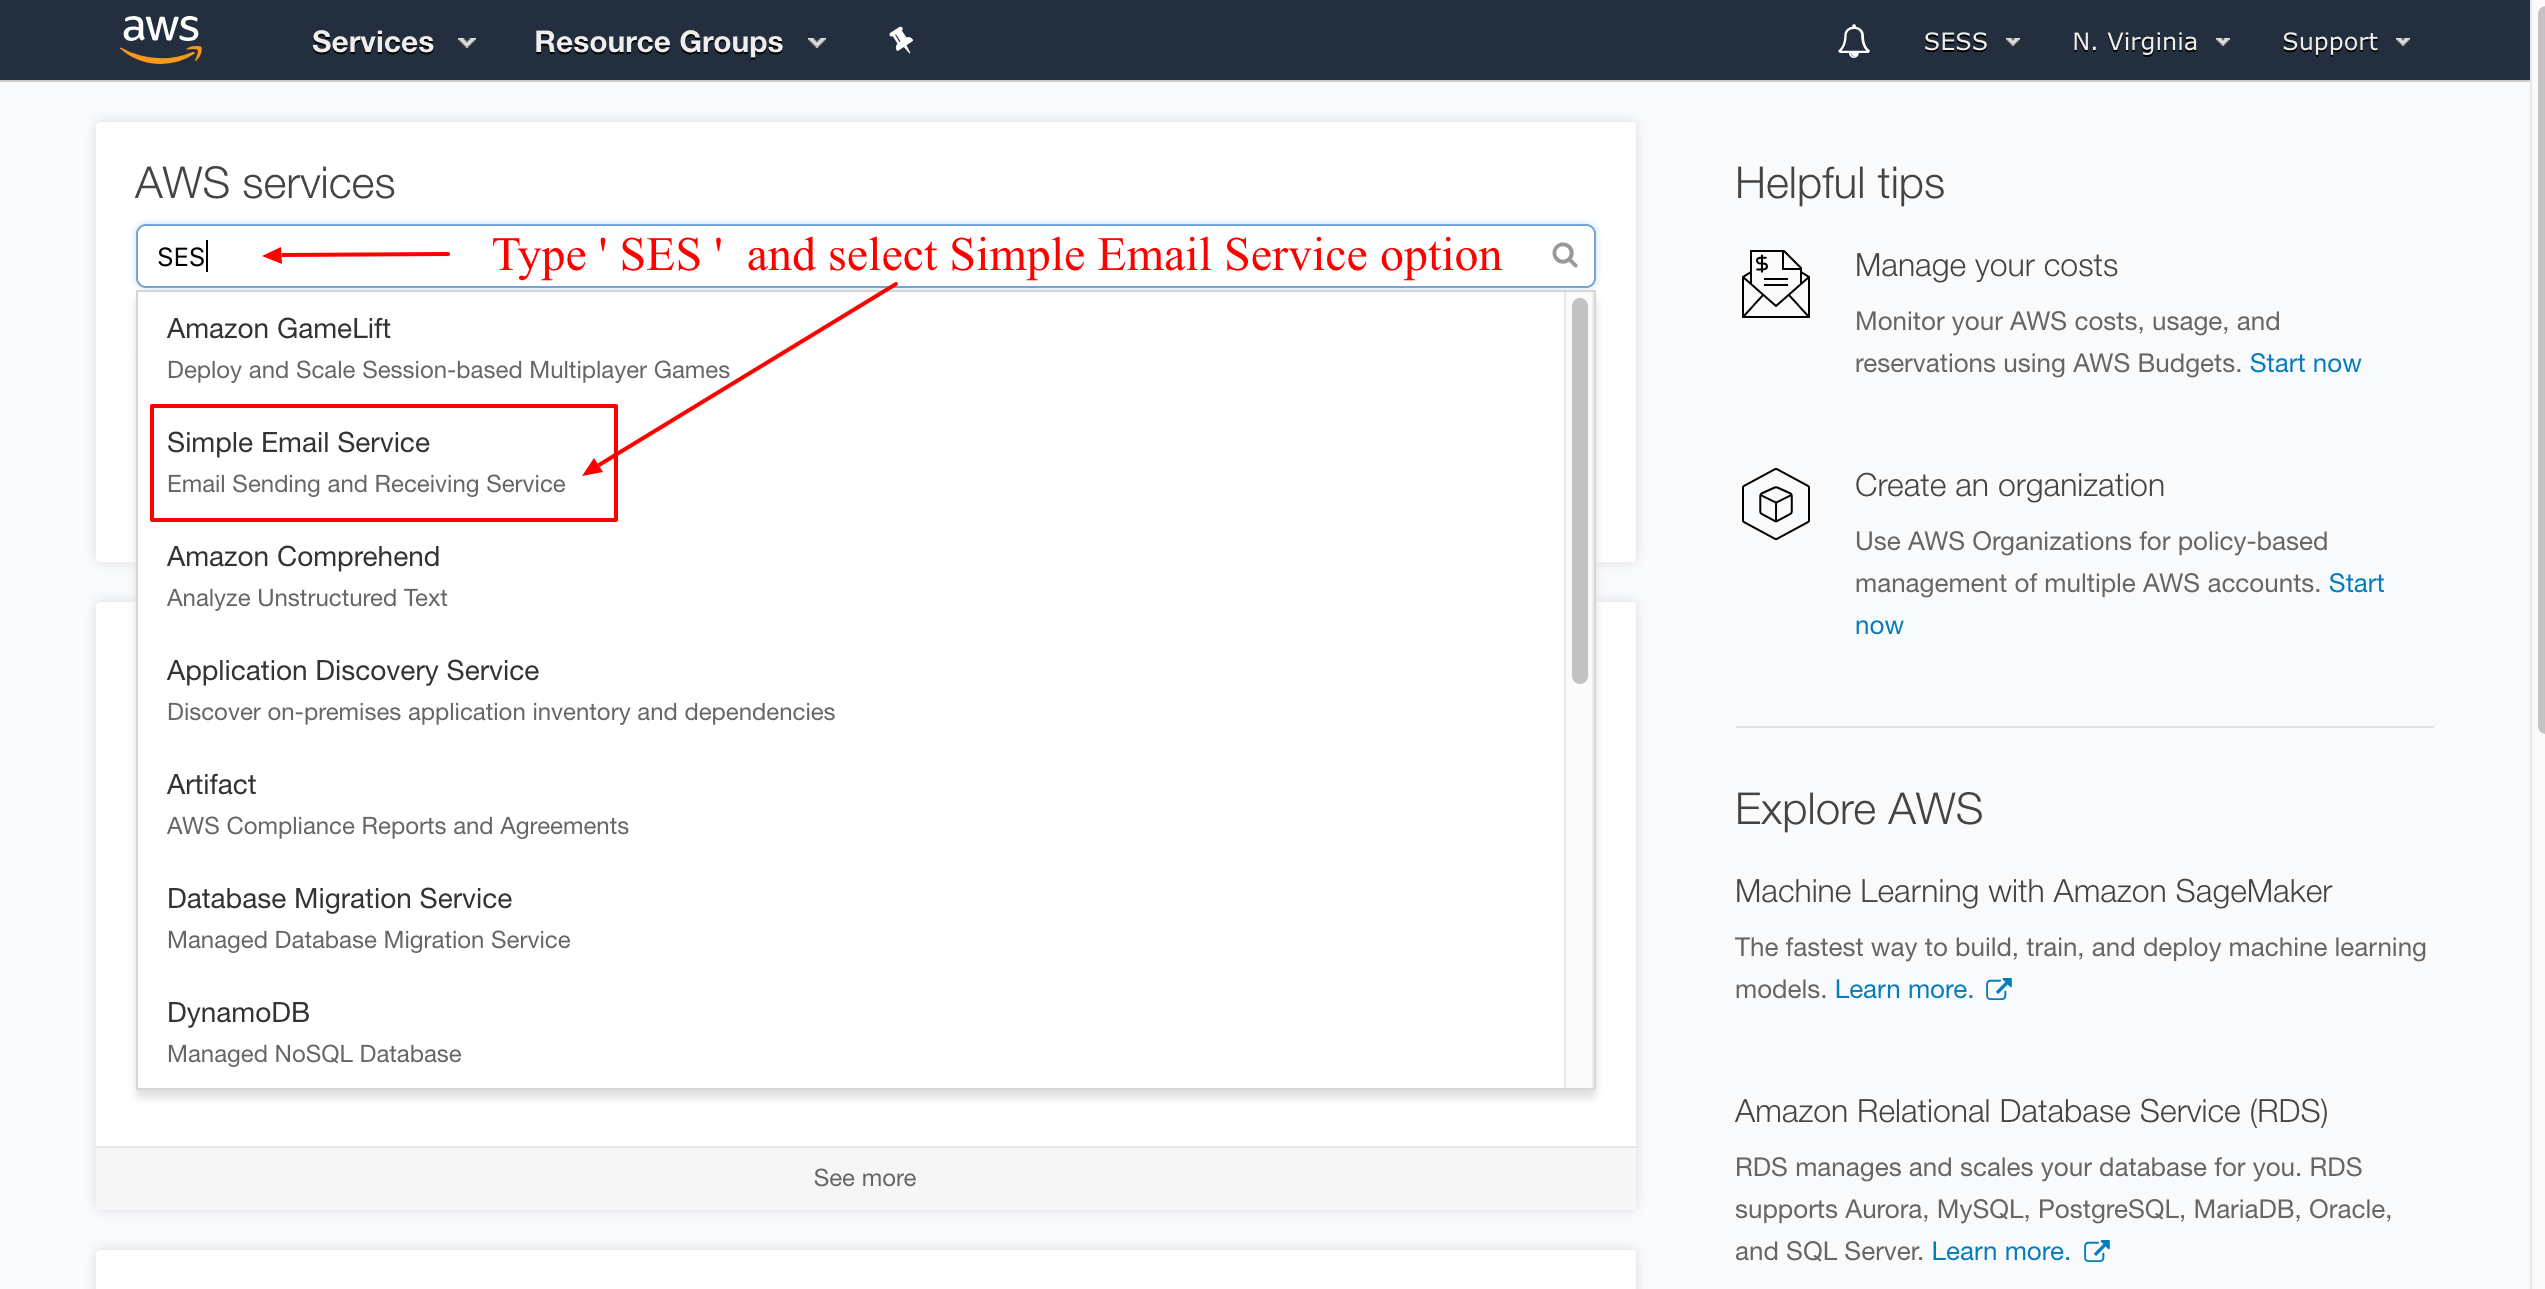2545x1289 pixels.
Task: Click the See more button
Action: coord(865,1178)
